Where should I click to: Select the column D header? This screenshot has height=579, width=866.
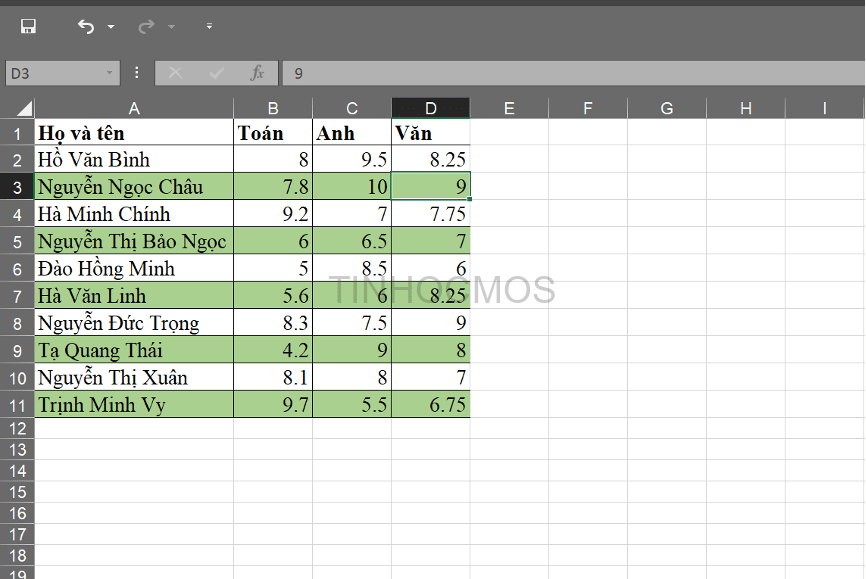[431, 108]
